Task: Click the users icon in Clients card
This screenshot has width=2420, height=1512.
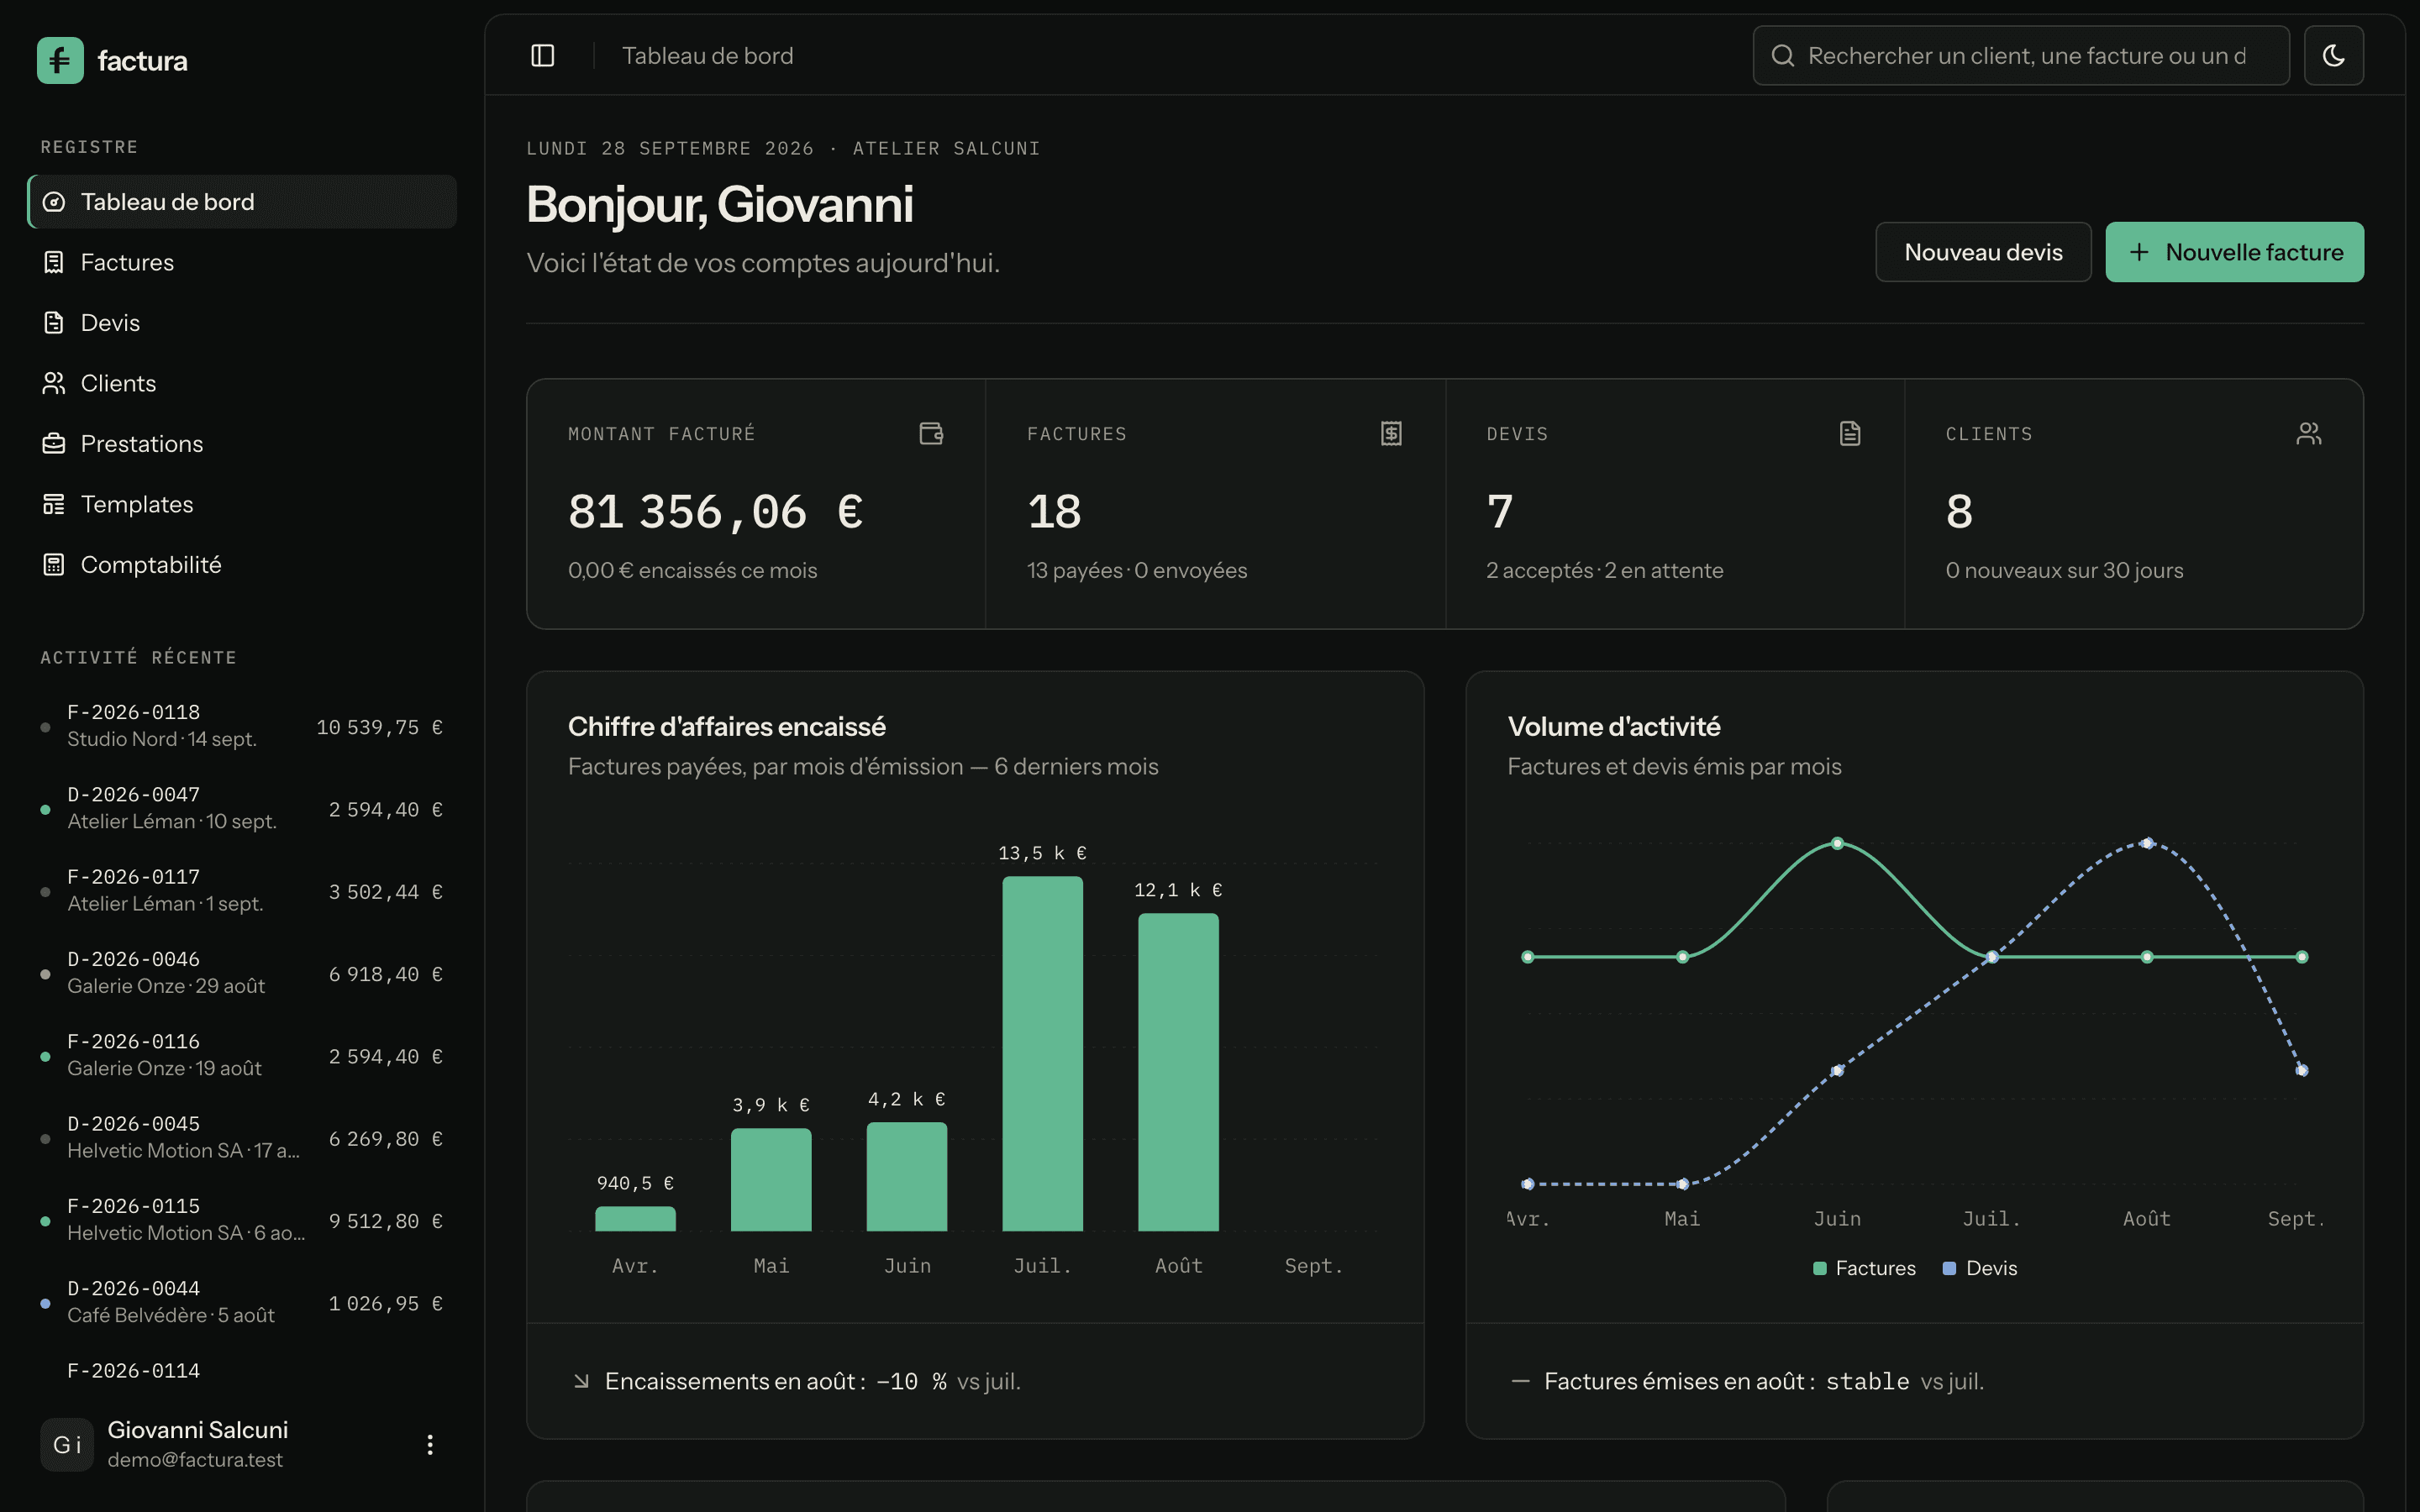Action: (2309, 433)
